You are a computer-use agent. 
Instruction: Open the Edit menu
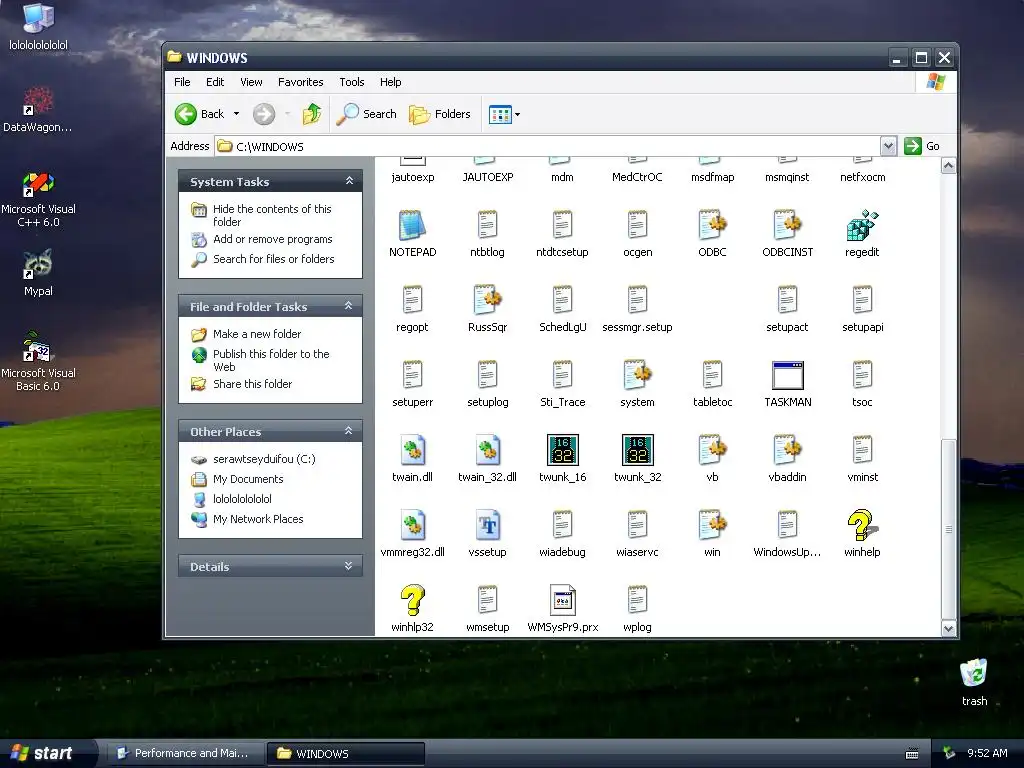215,82
